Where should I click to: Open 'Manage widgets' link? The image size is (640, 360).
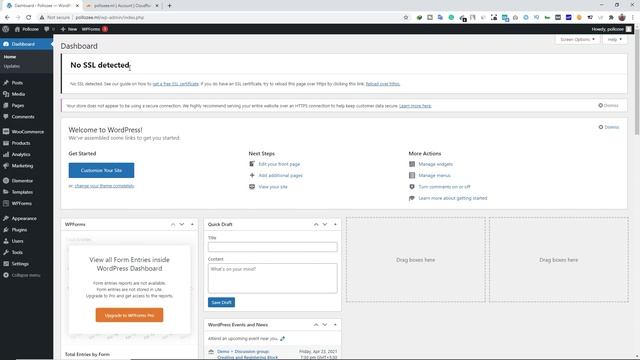[x=436, y=164]
